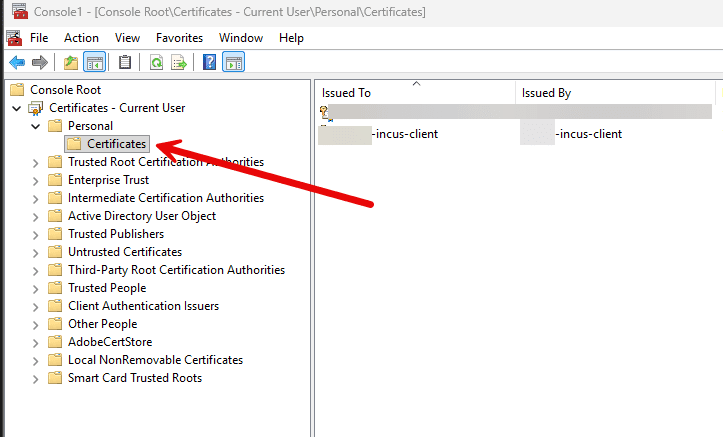Click the MMC toolbox icon in title bar
The image size is (723, 437).
coord(20,11)
